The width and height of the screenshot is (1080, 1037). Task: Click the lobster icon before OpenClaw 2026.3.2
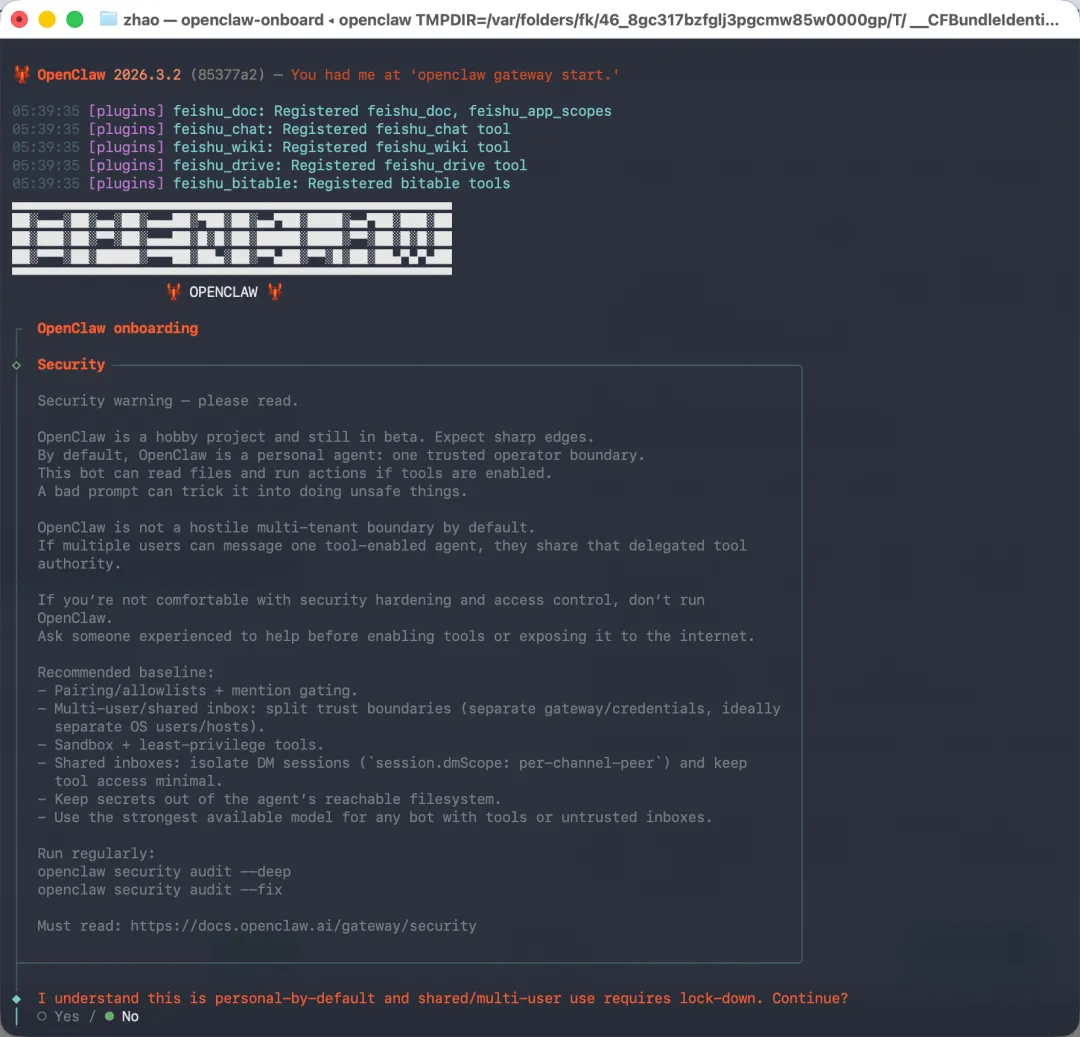[x=22, y=74]
